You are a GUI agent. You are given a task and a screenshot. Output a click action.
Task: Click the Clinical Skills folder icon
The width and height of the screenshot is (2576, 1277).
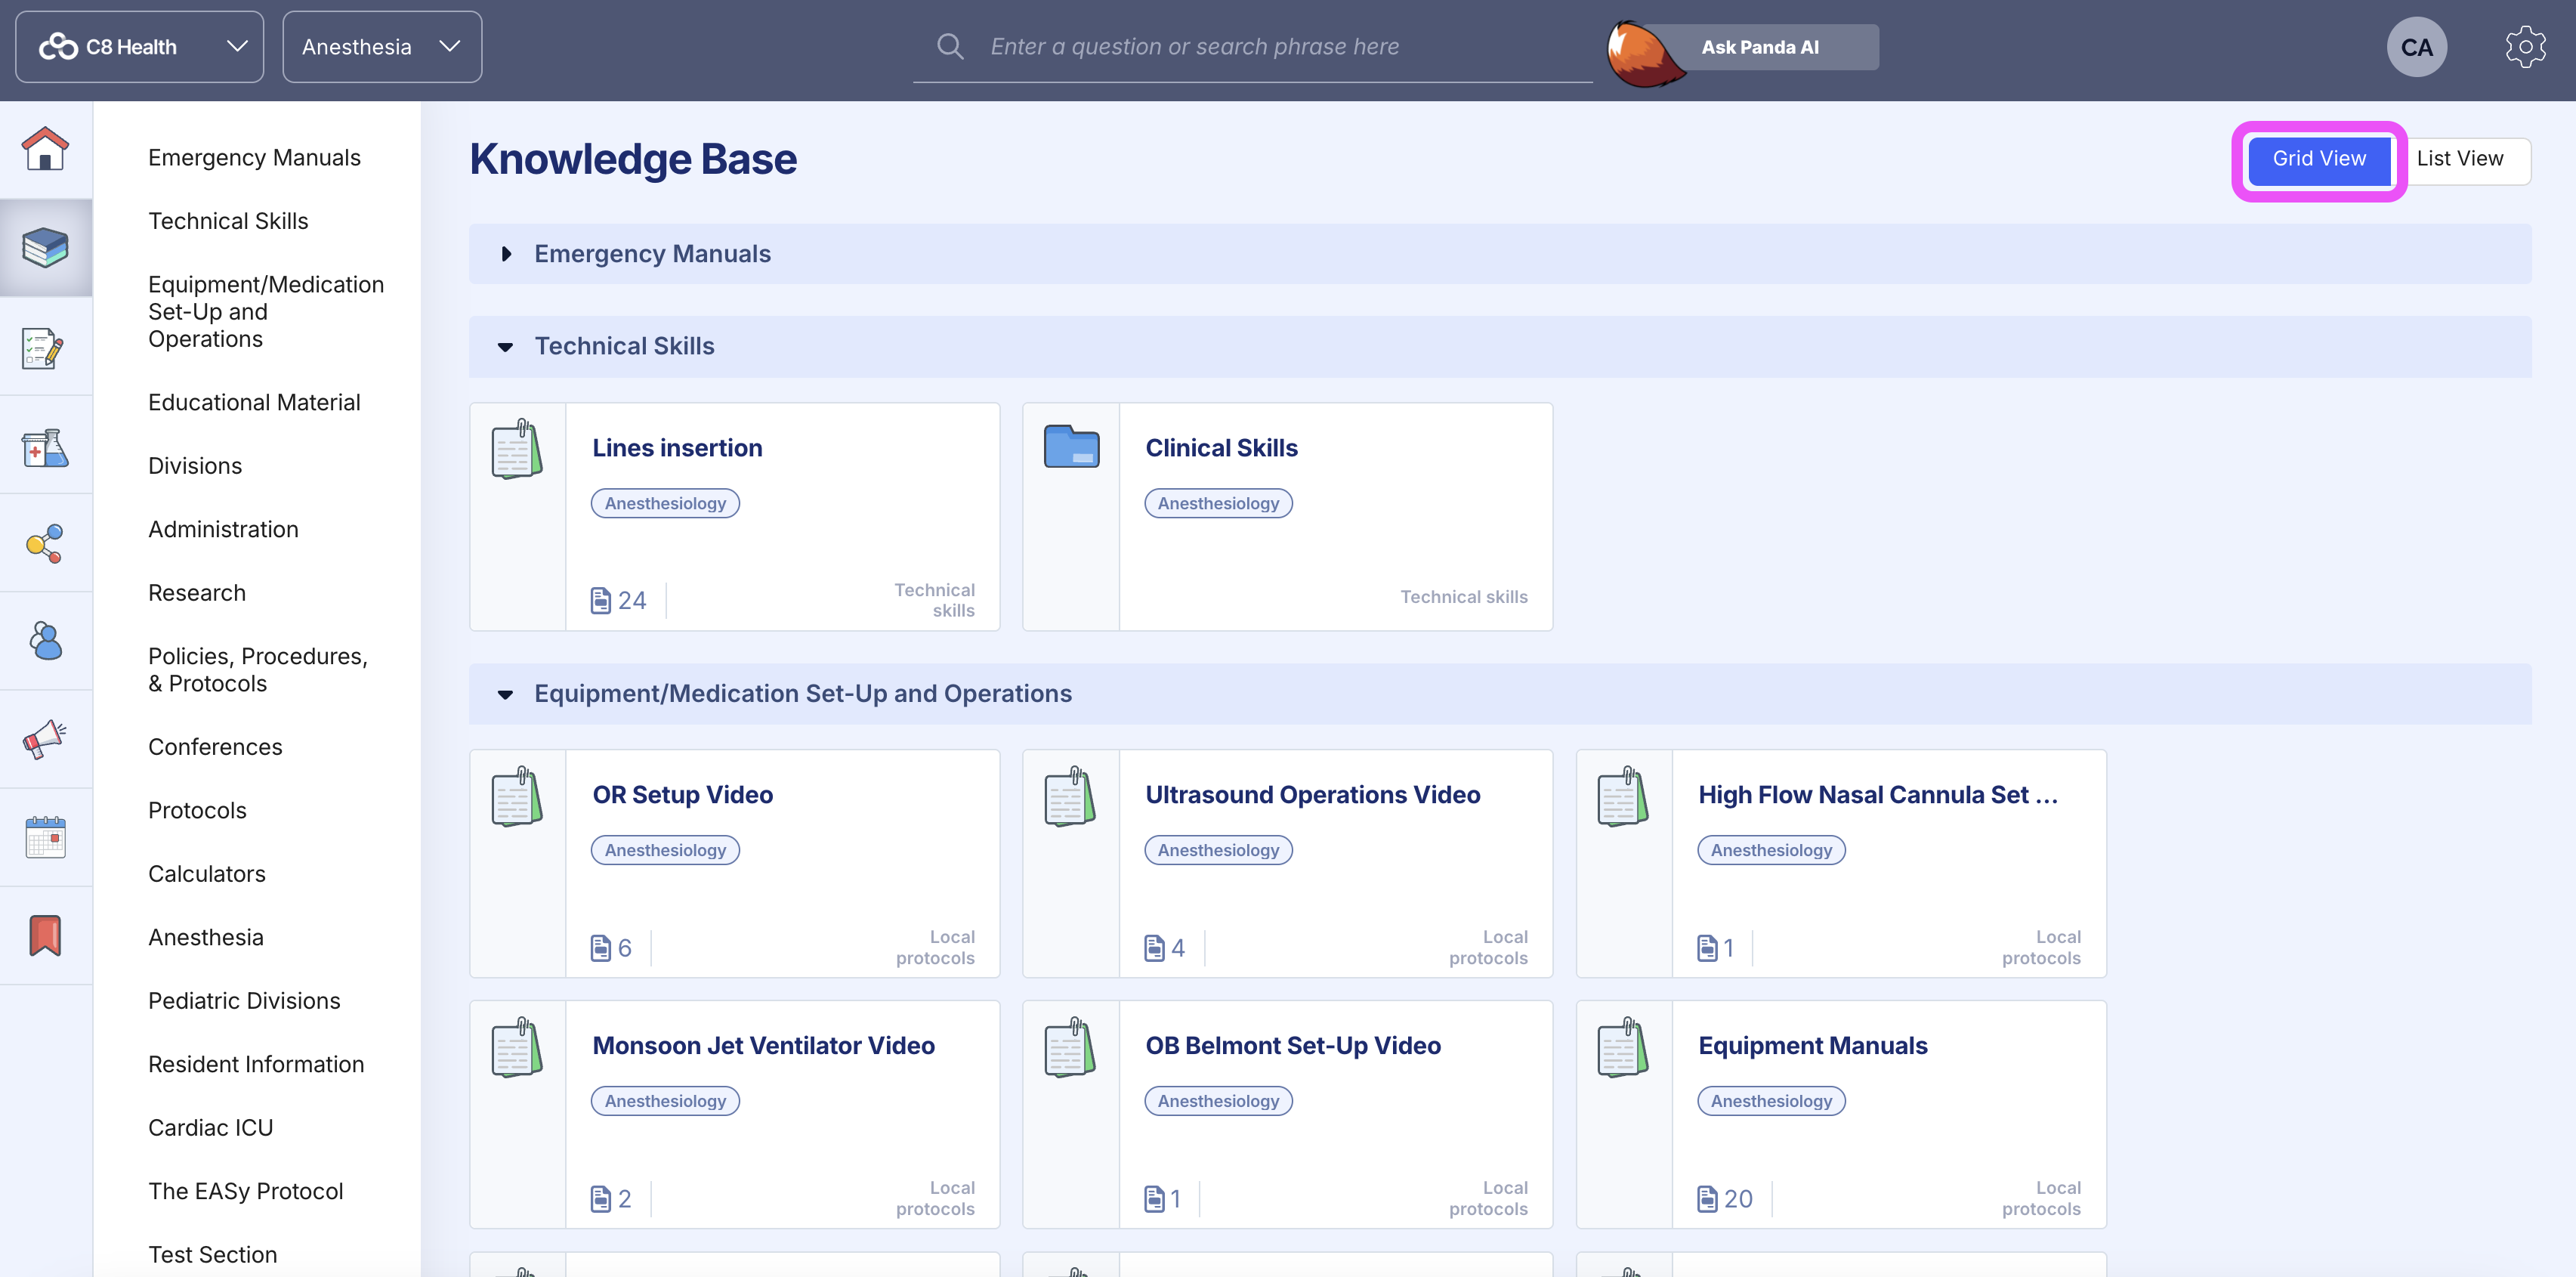click(x=1071, y=446)
